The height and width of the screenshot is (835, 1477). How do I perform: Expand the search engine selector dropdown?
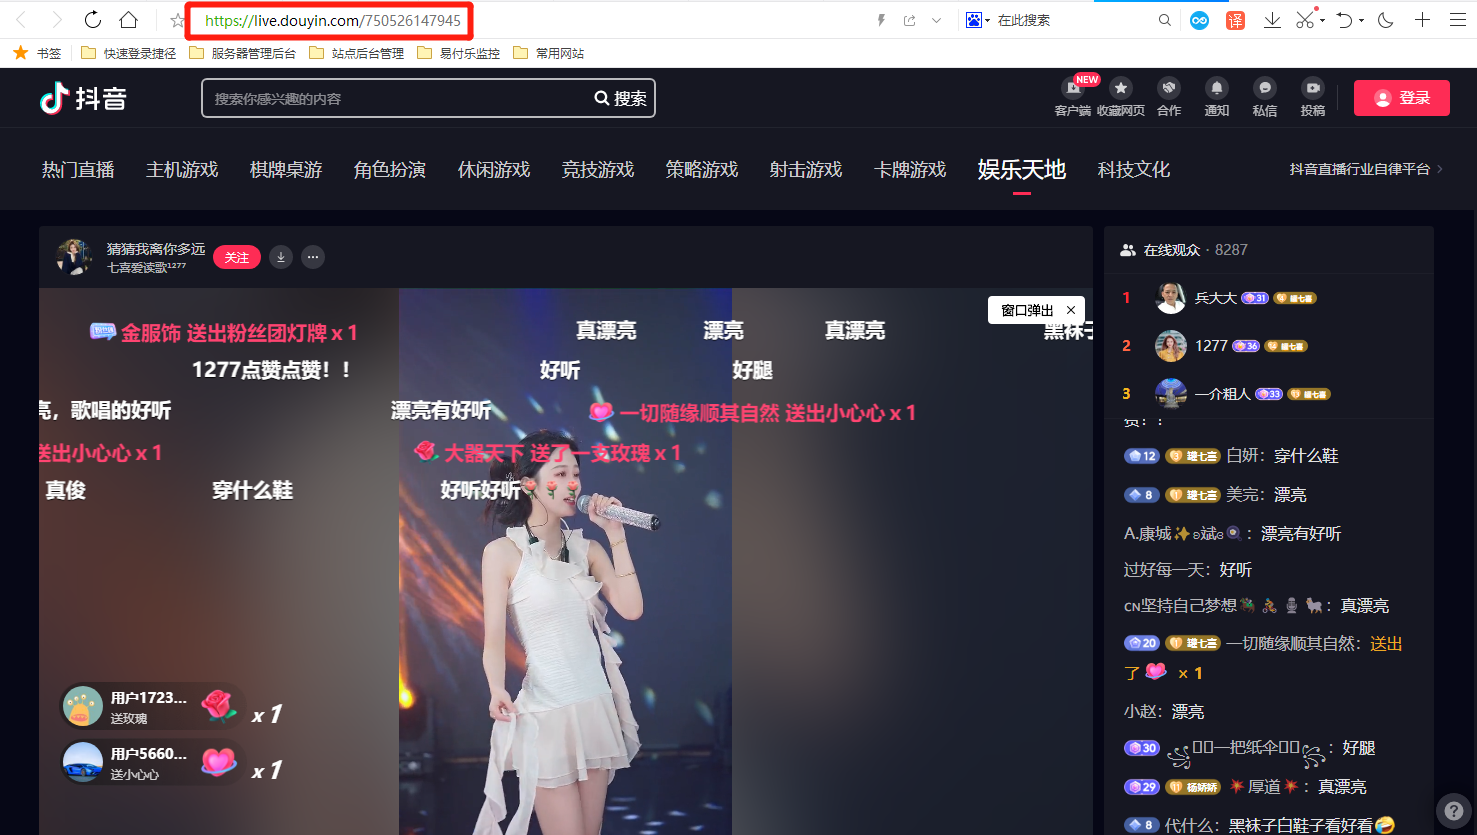987,20
